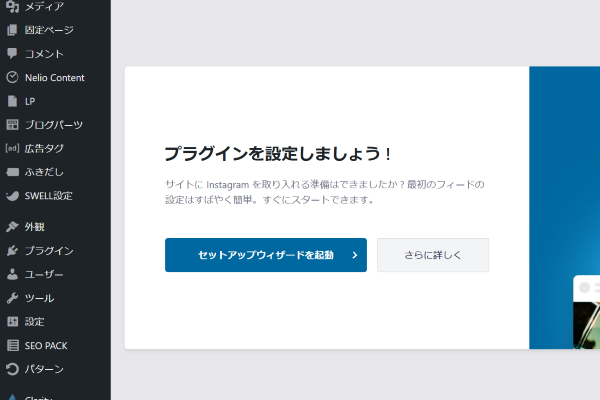Click the ツール wrench icon

pos(12,298)
